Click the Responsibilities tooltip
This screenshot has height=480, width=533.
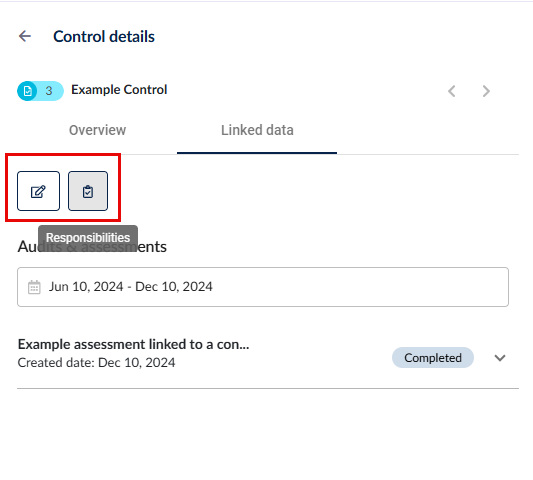(x=88, y=238)
